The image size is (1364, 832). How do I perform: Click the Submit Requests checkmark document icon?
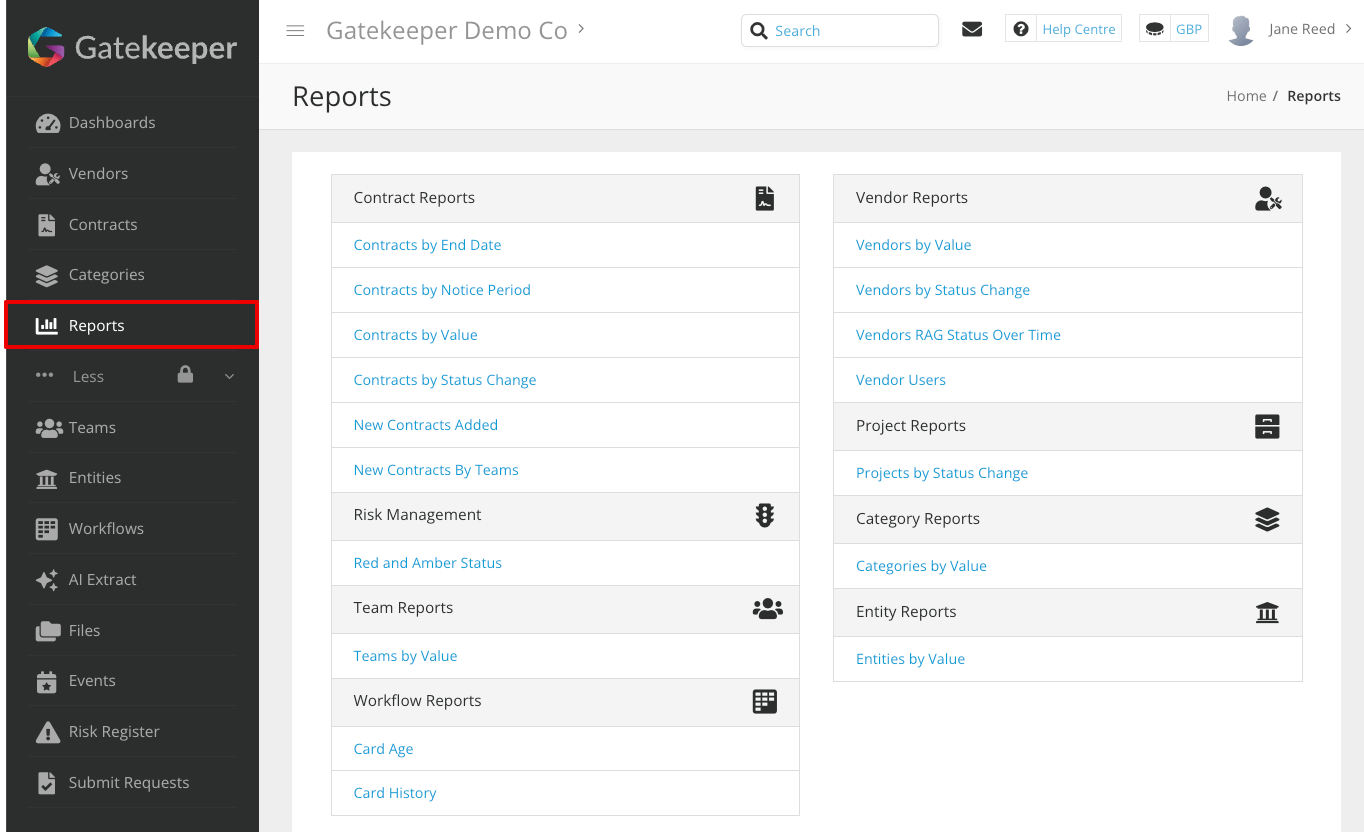(47, 783)
